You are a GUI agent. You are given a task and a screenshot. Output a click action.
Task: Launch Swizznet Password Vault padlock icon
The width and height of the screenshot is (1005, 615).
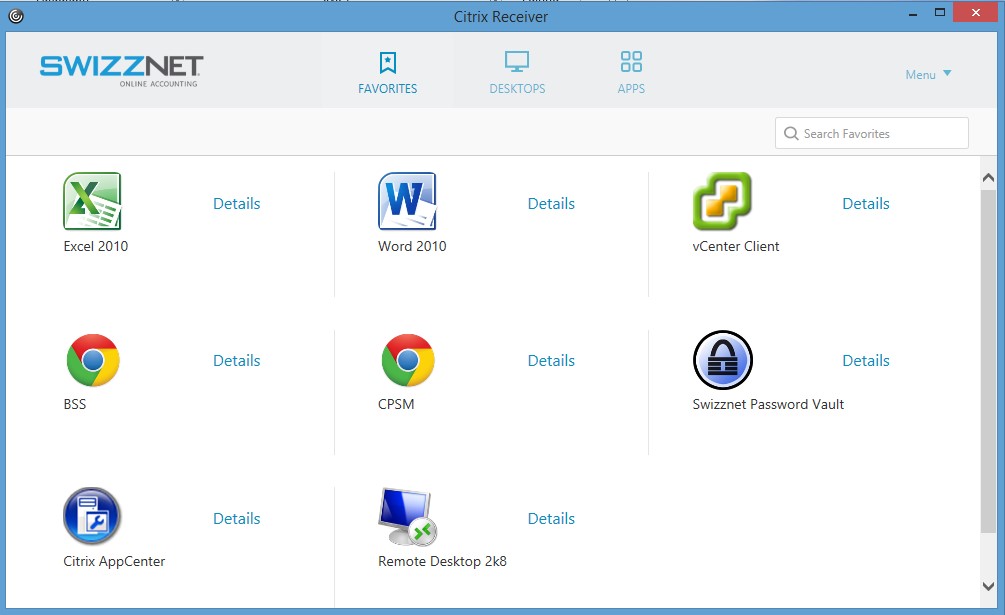tap(722, 360)
